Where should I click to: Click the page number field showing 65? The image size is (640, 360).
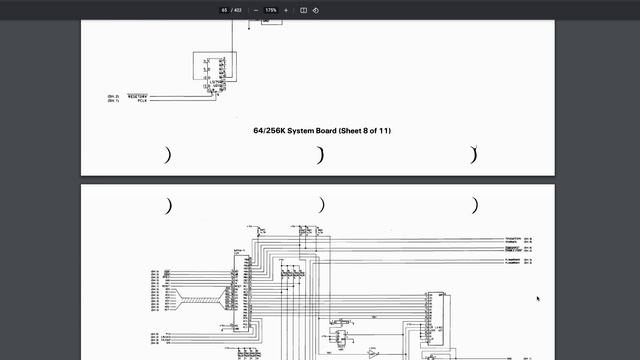[x=224, y=10]
